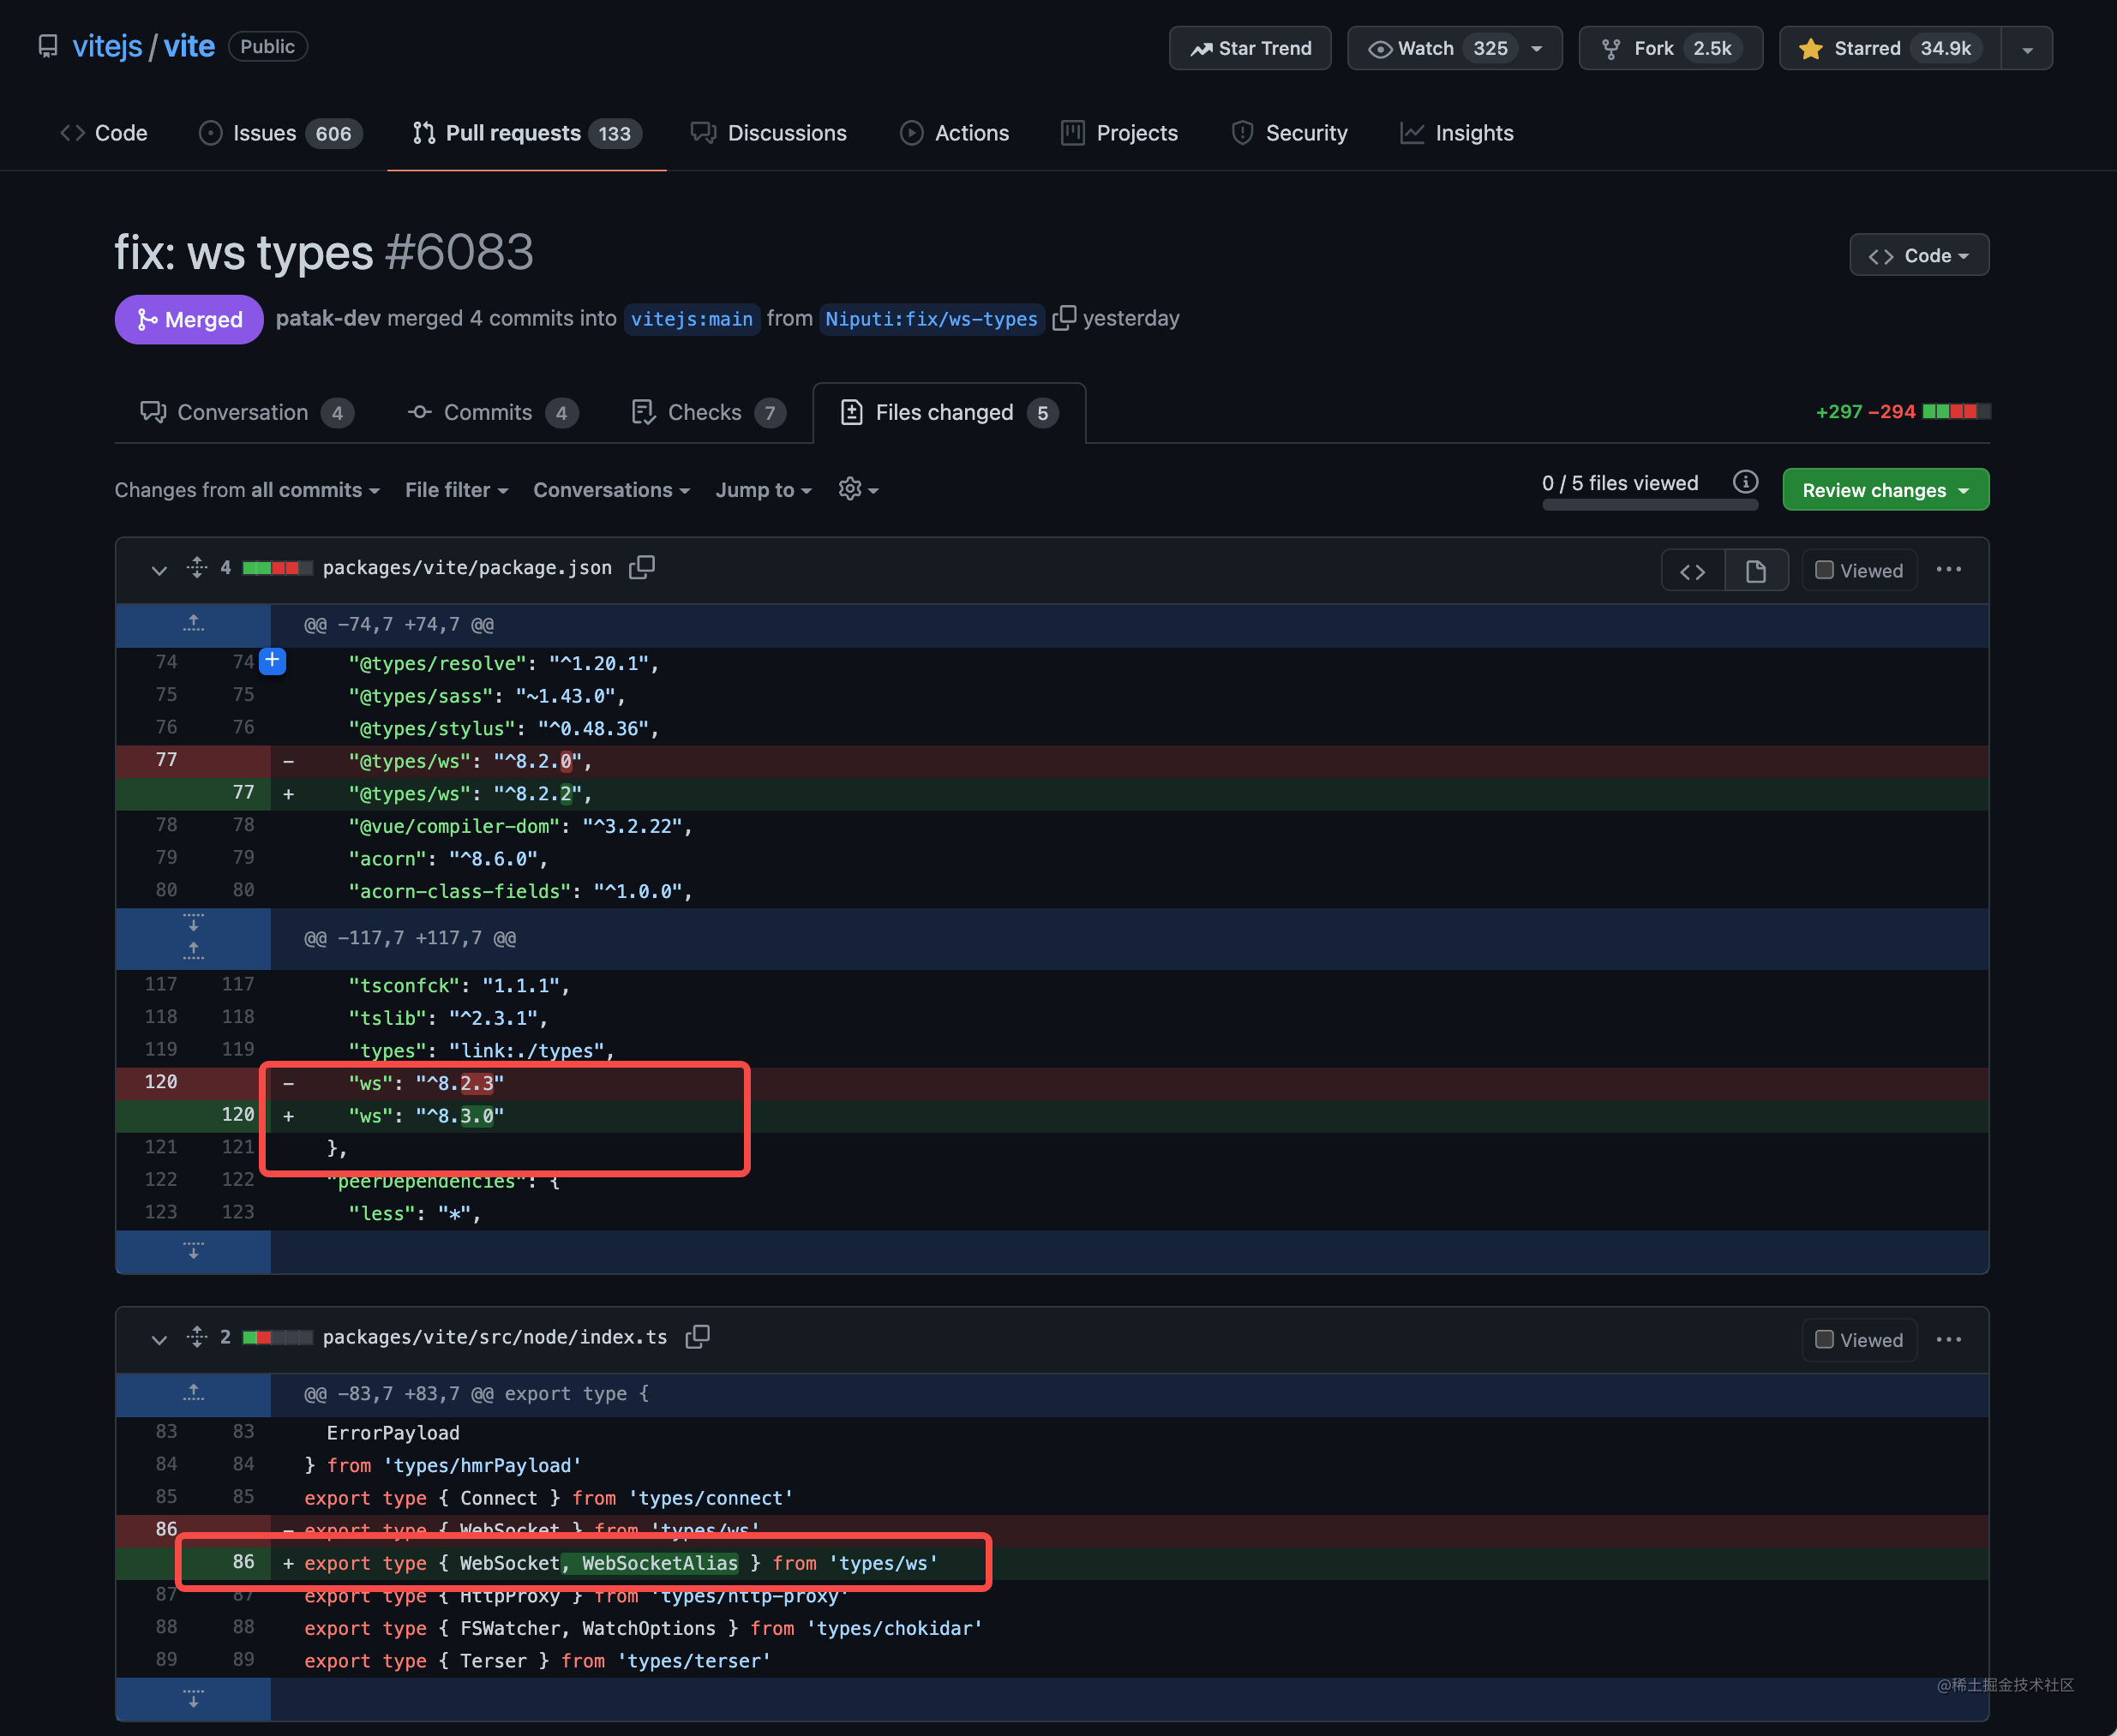Toggle the Starred button

pos(1890,48)
